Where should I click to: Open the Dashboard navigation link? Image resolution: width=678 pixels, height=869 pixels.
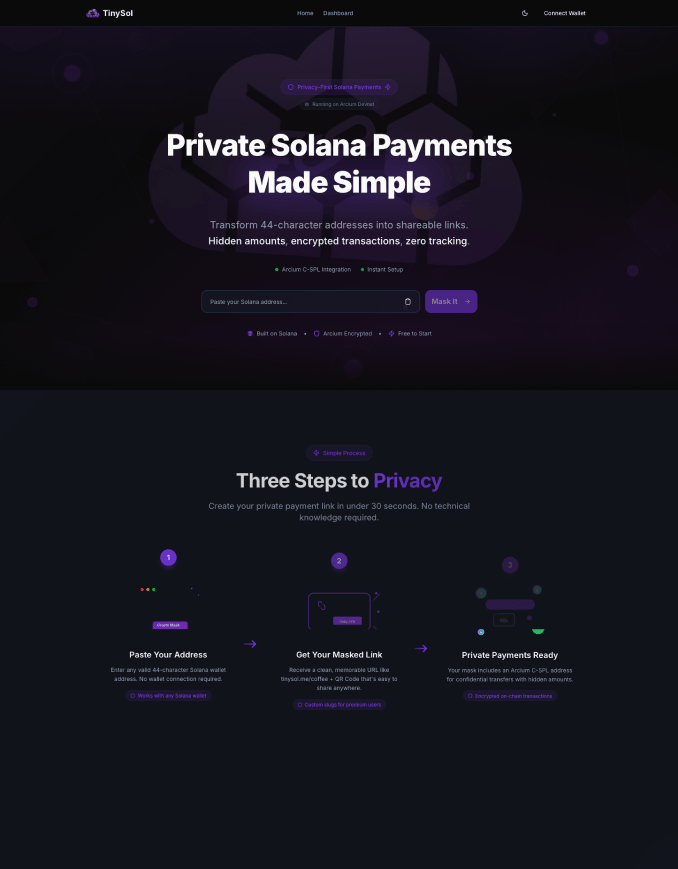[x=338, y=13]
